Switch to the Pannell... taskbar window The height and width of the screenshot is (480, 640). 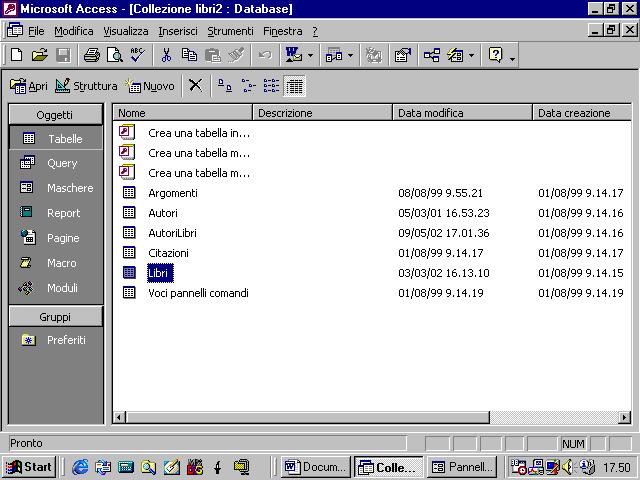[462, 467]
